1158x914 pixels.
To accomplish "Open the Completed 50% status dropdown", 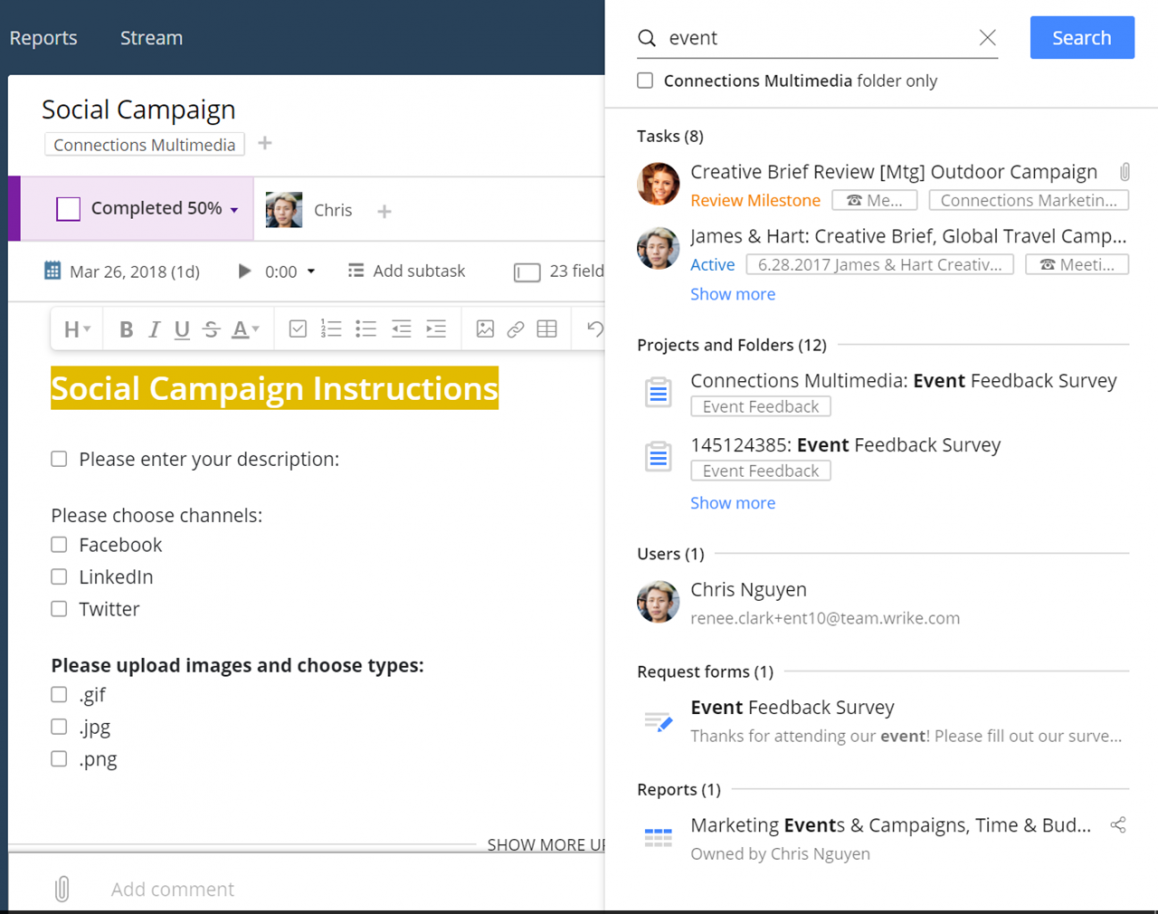I will pyautogui.click(x=234, y=210).
